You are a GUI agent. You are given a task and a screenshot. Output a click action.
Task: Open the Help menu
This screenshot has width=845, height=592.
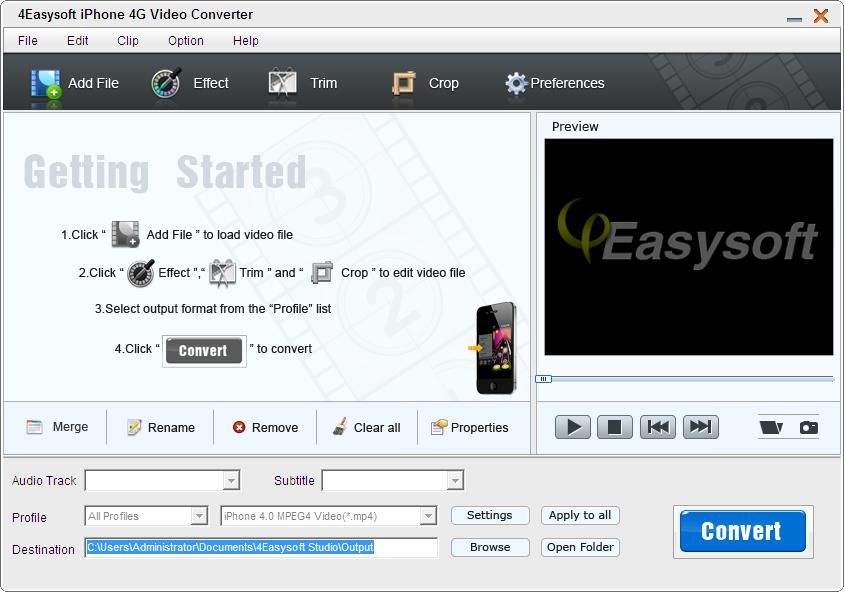(246, 41)
